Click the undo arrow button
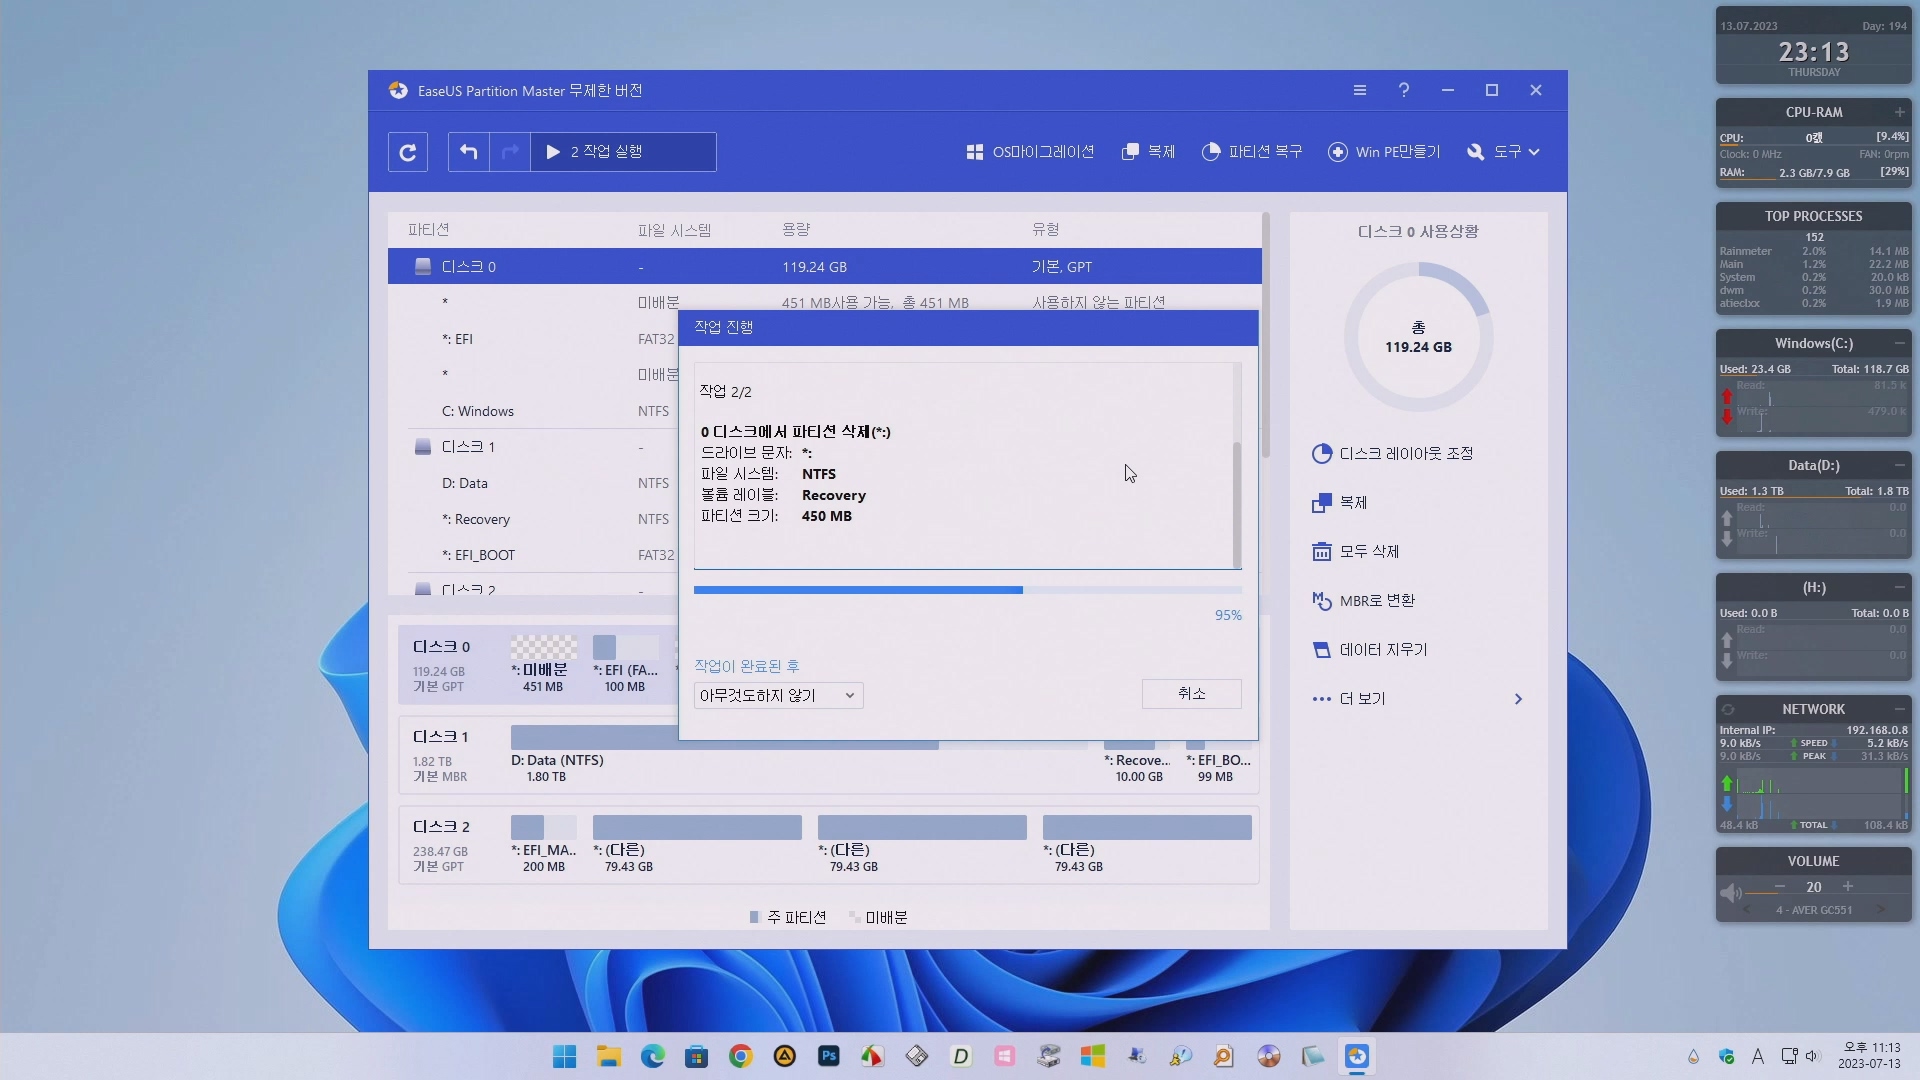This screenshot has width=1920, height=1080. pyautogui.click(x=469, y=152)
